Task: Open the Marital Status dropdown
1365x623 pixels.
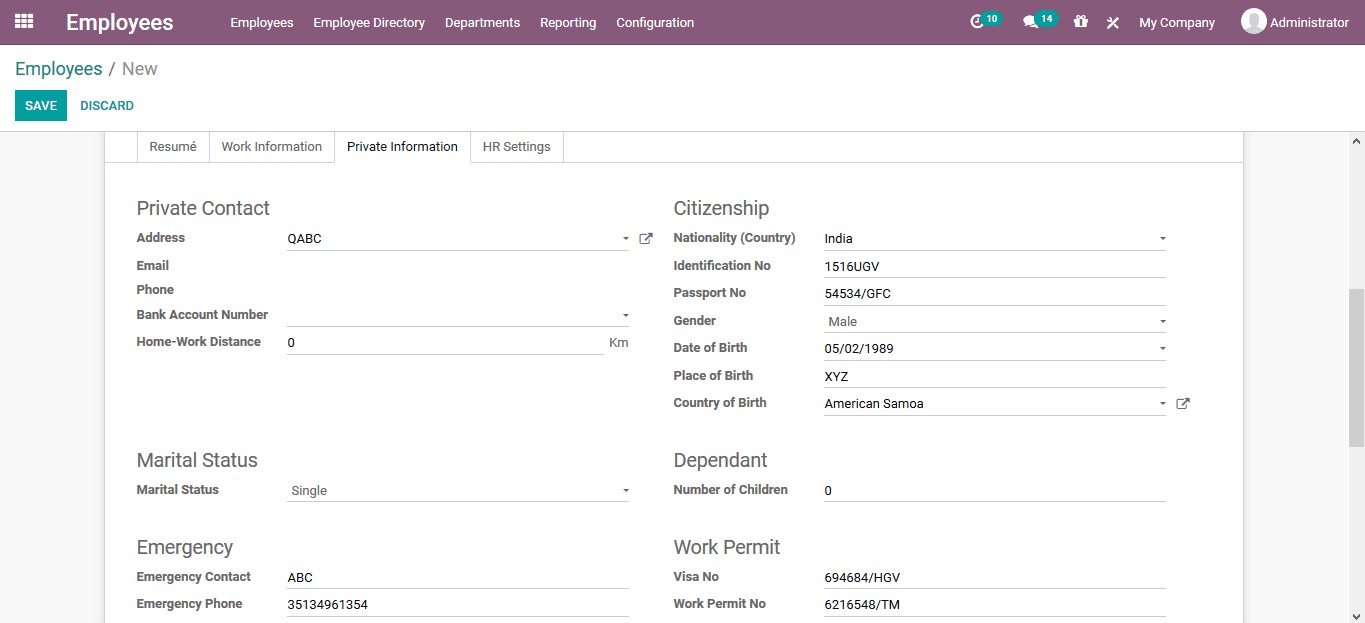Action: tap(625, 490)
